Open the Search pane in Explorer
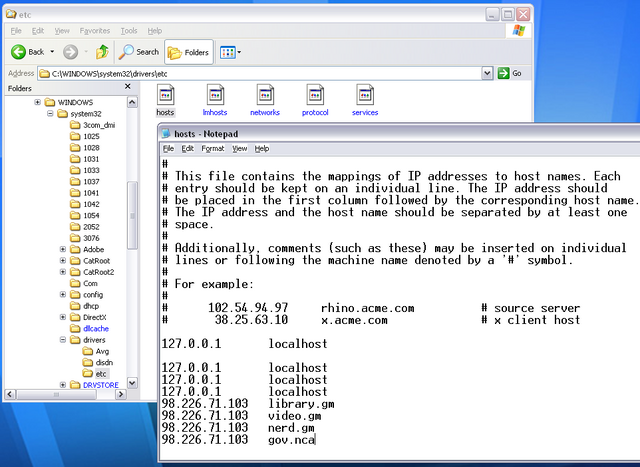Screen dimensions: 640x467 click(139, 52)
